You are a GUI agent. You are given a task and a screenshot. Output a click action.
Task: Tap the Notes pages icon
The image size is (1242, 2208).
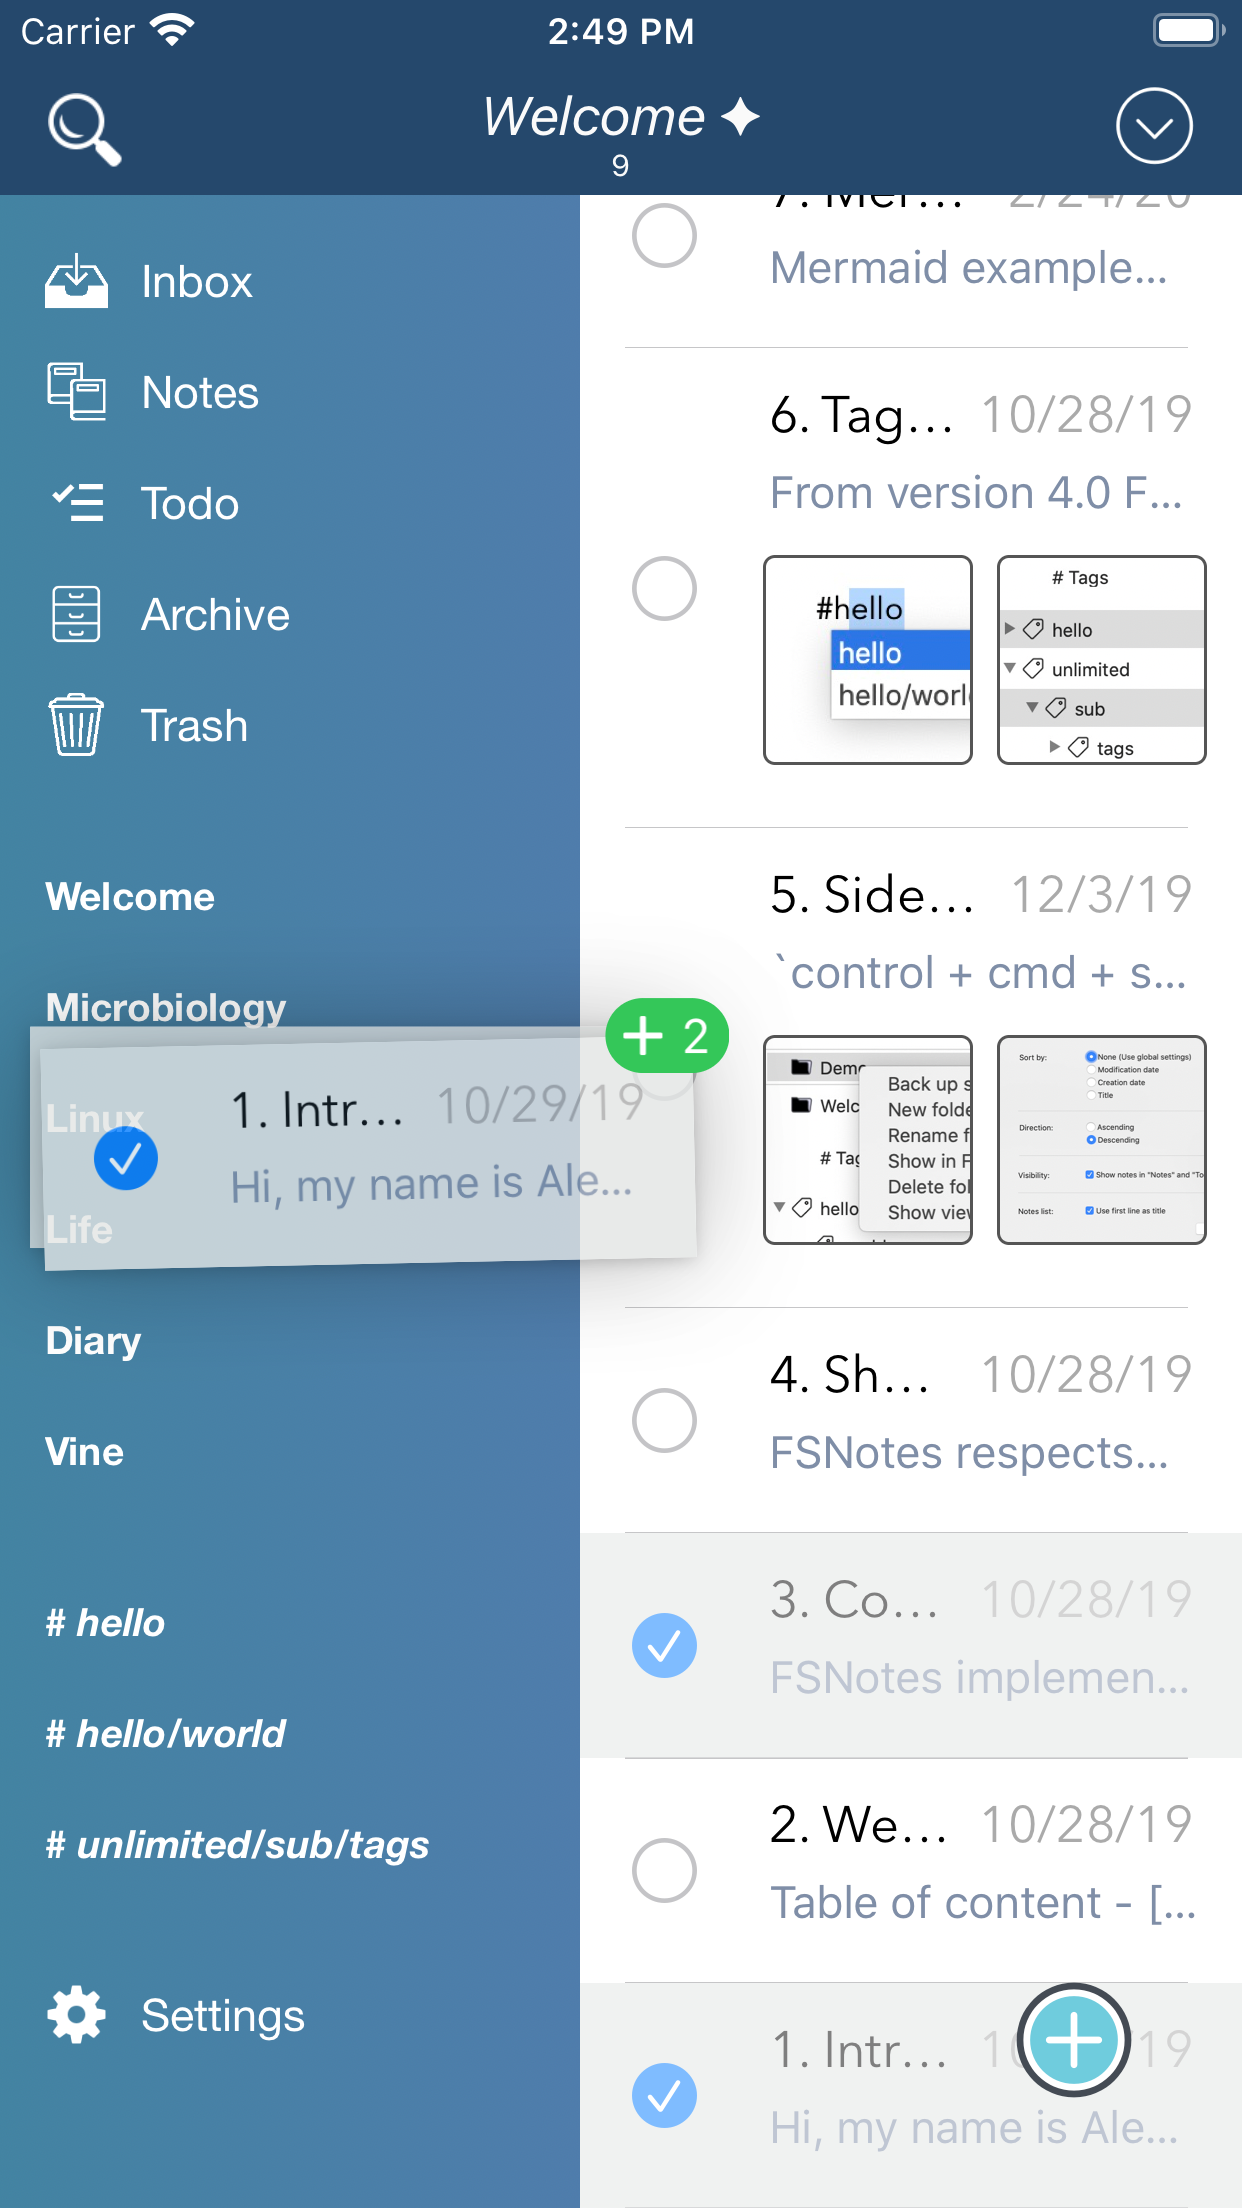click(x=76, y=392)
